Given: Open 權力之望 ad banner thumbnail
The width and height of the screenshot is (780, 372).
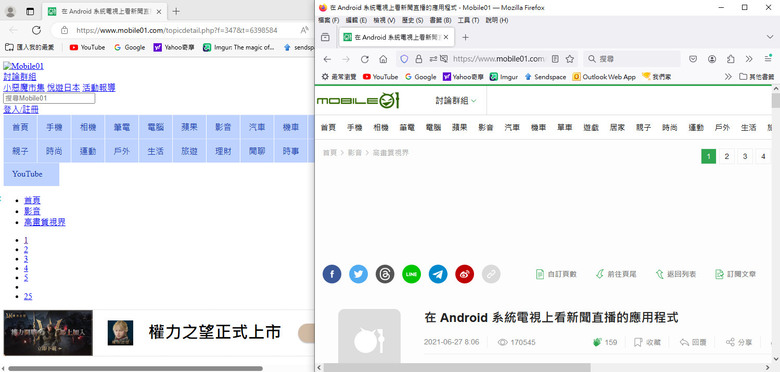Looking at the screenshot, I should (48, 333).
